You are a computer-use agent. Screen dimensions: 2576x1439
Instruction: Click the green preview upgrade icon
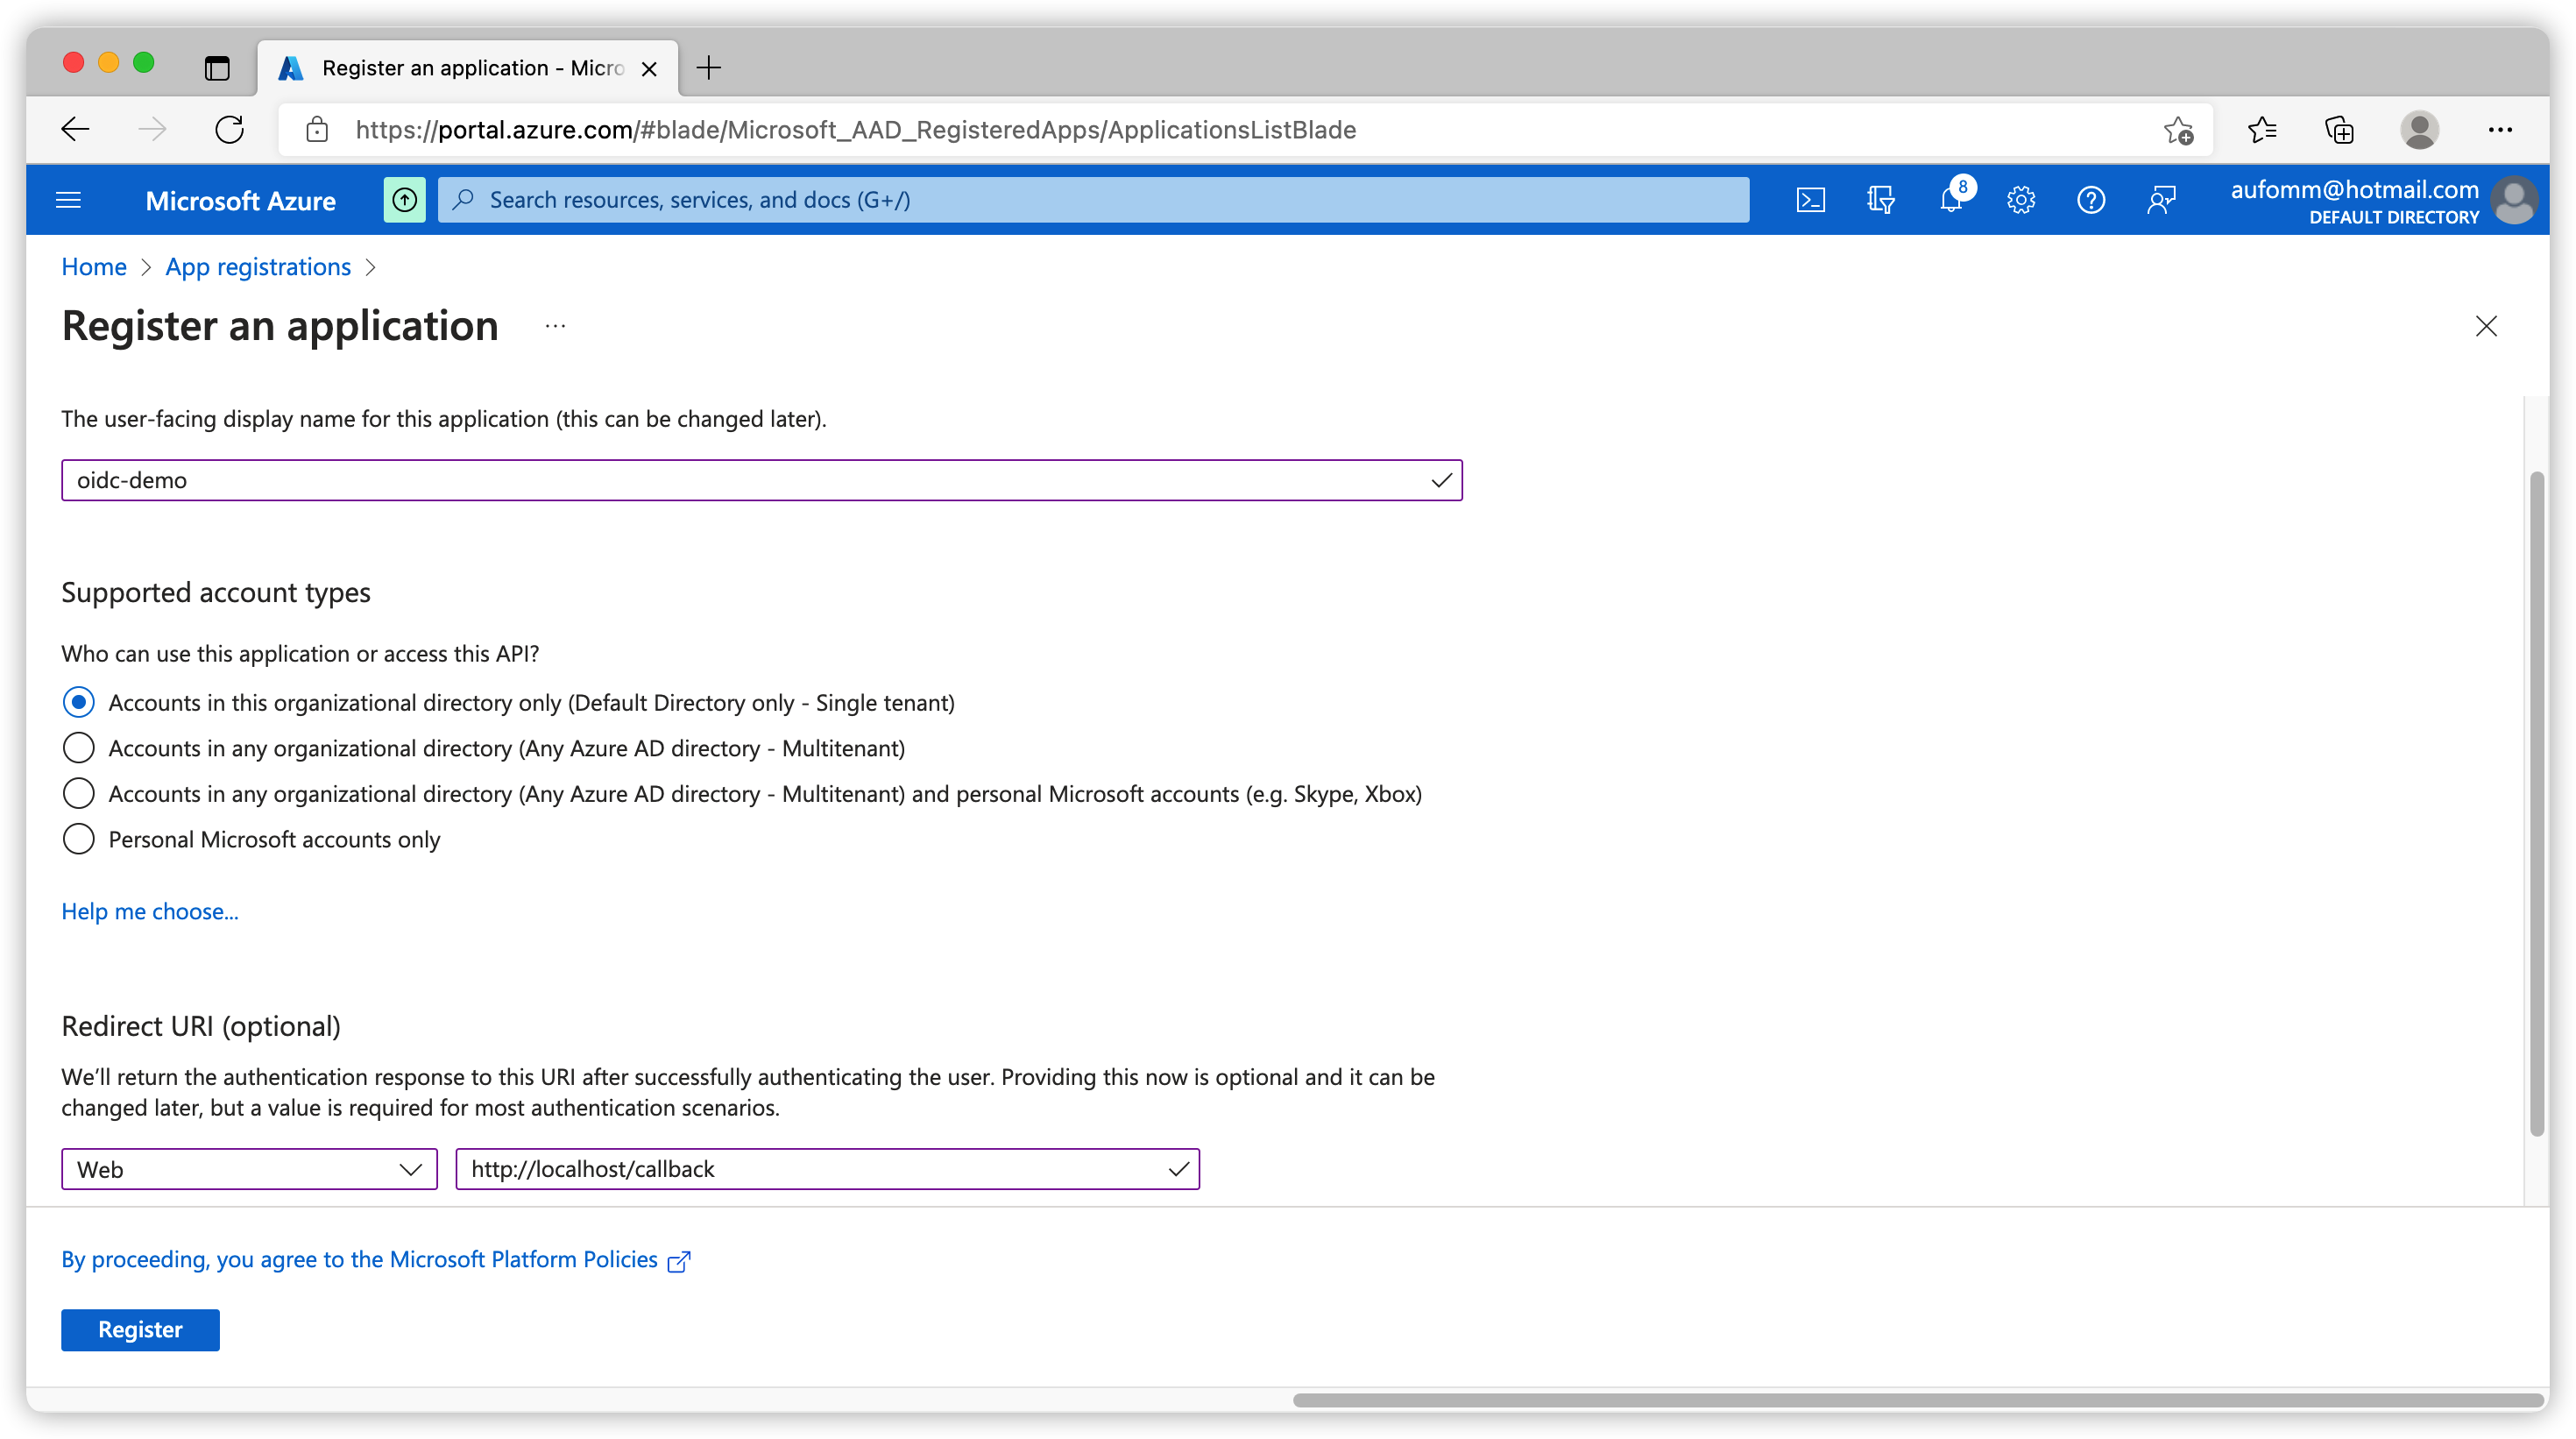[x=404, y=200]
